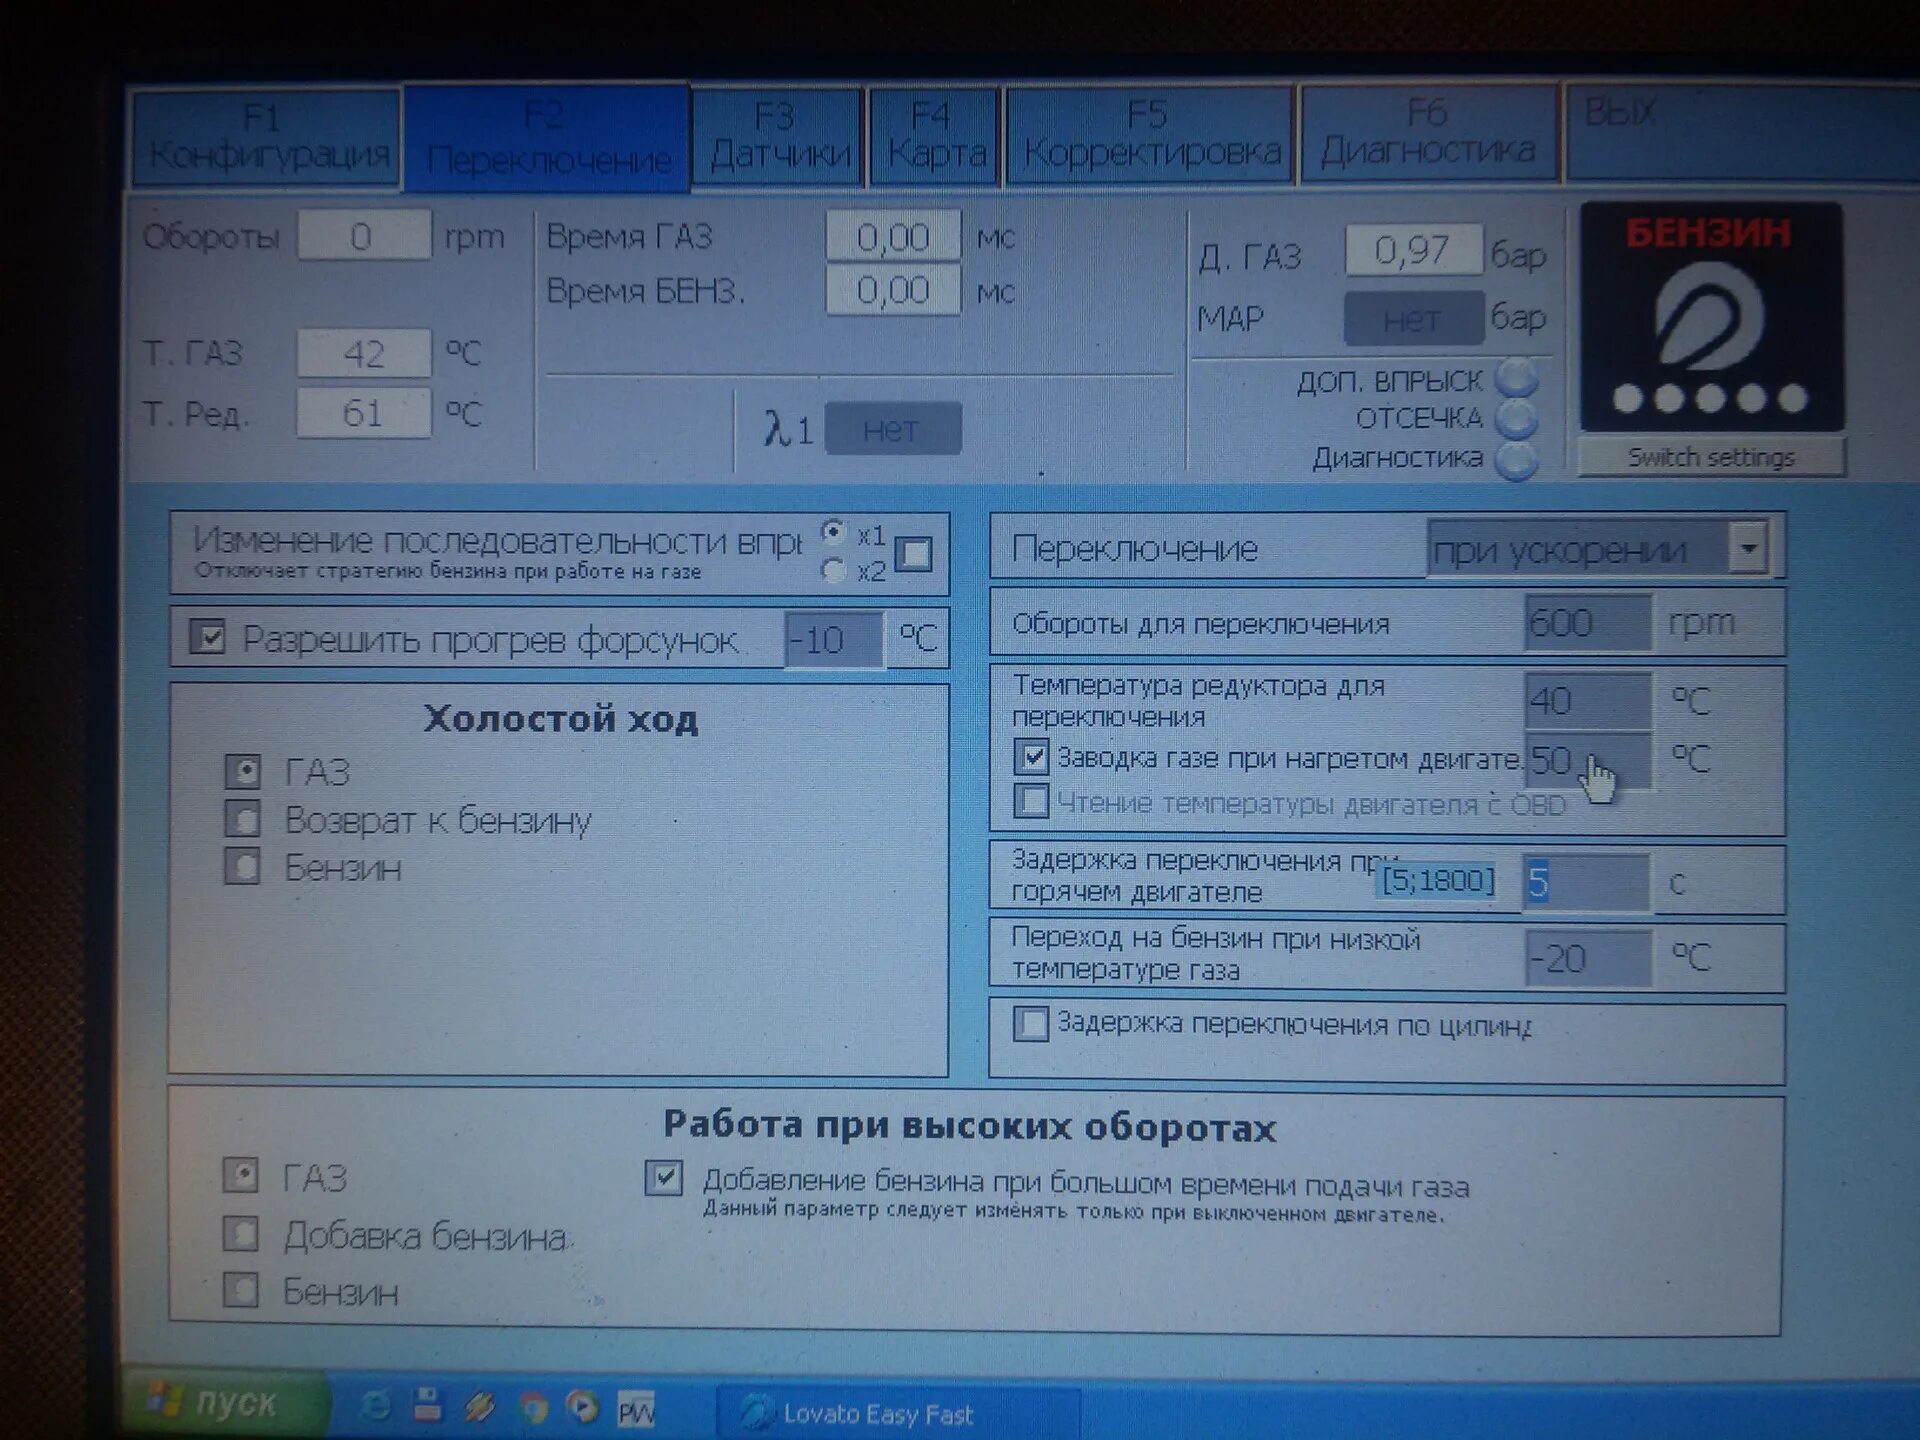Toggle Разрешить прогрев форсунок checkbox
This screenshot has height=1440, width=1920.
click(208, 637)
